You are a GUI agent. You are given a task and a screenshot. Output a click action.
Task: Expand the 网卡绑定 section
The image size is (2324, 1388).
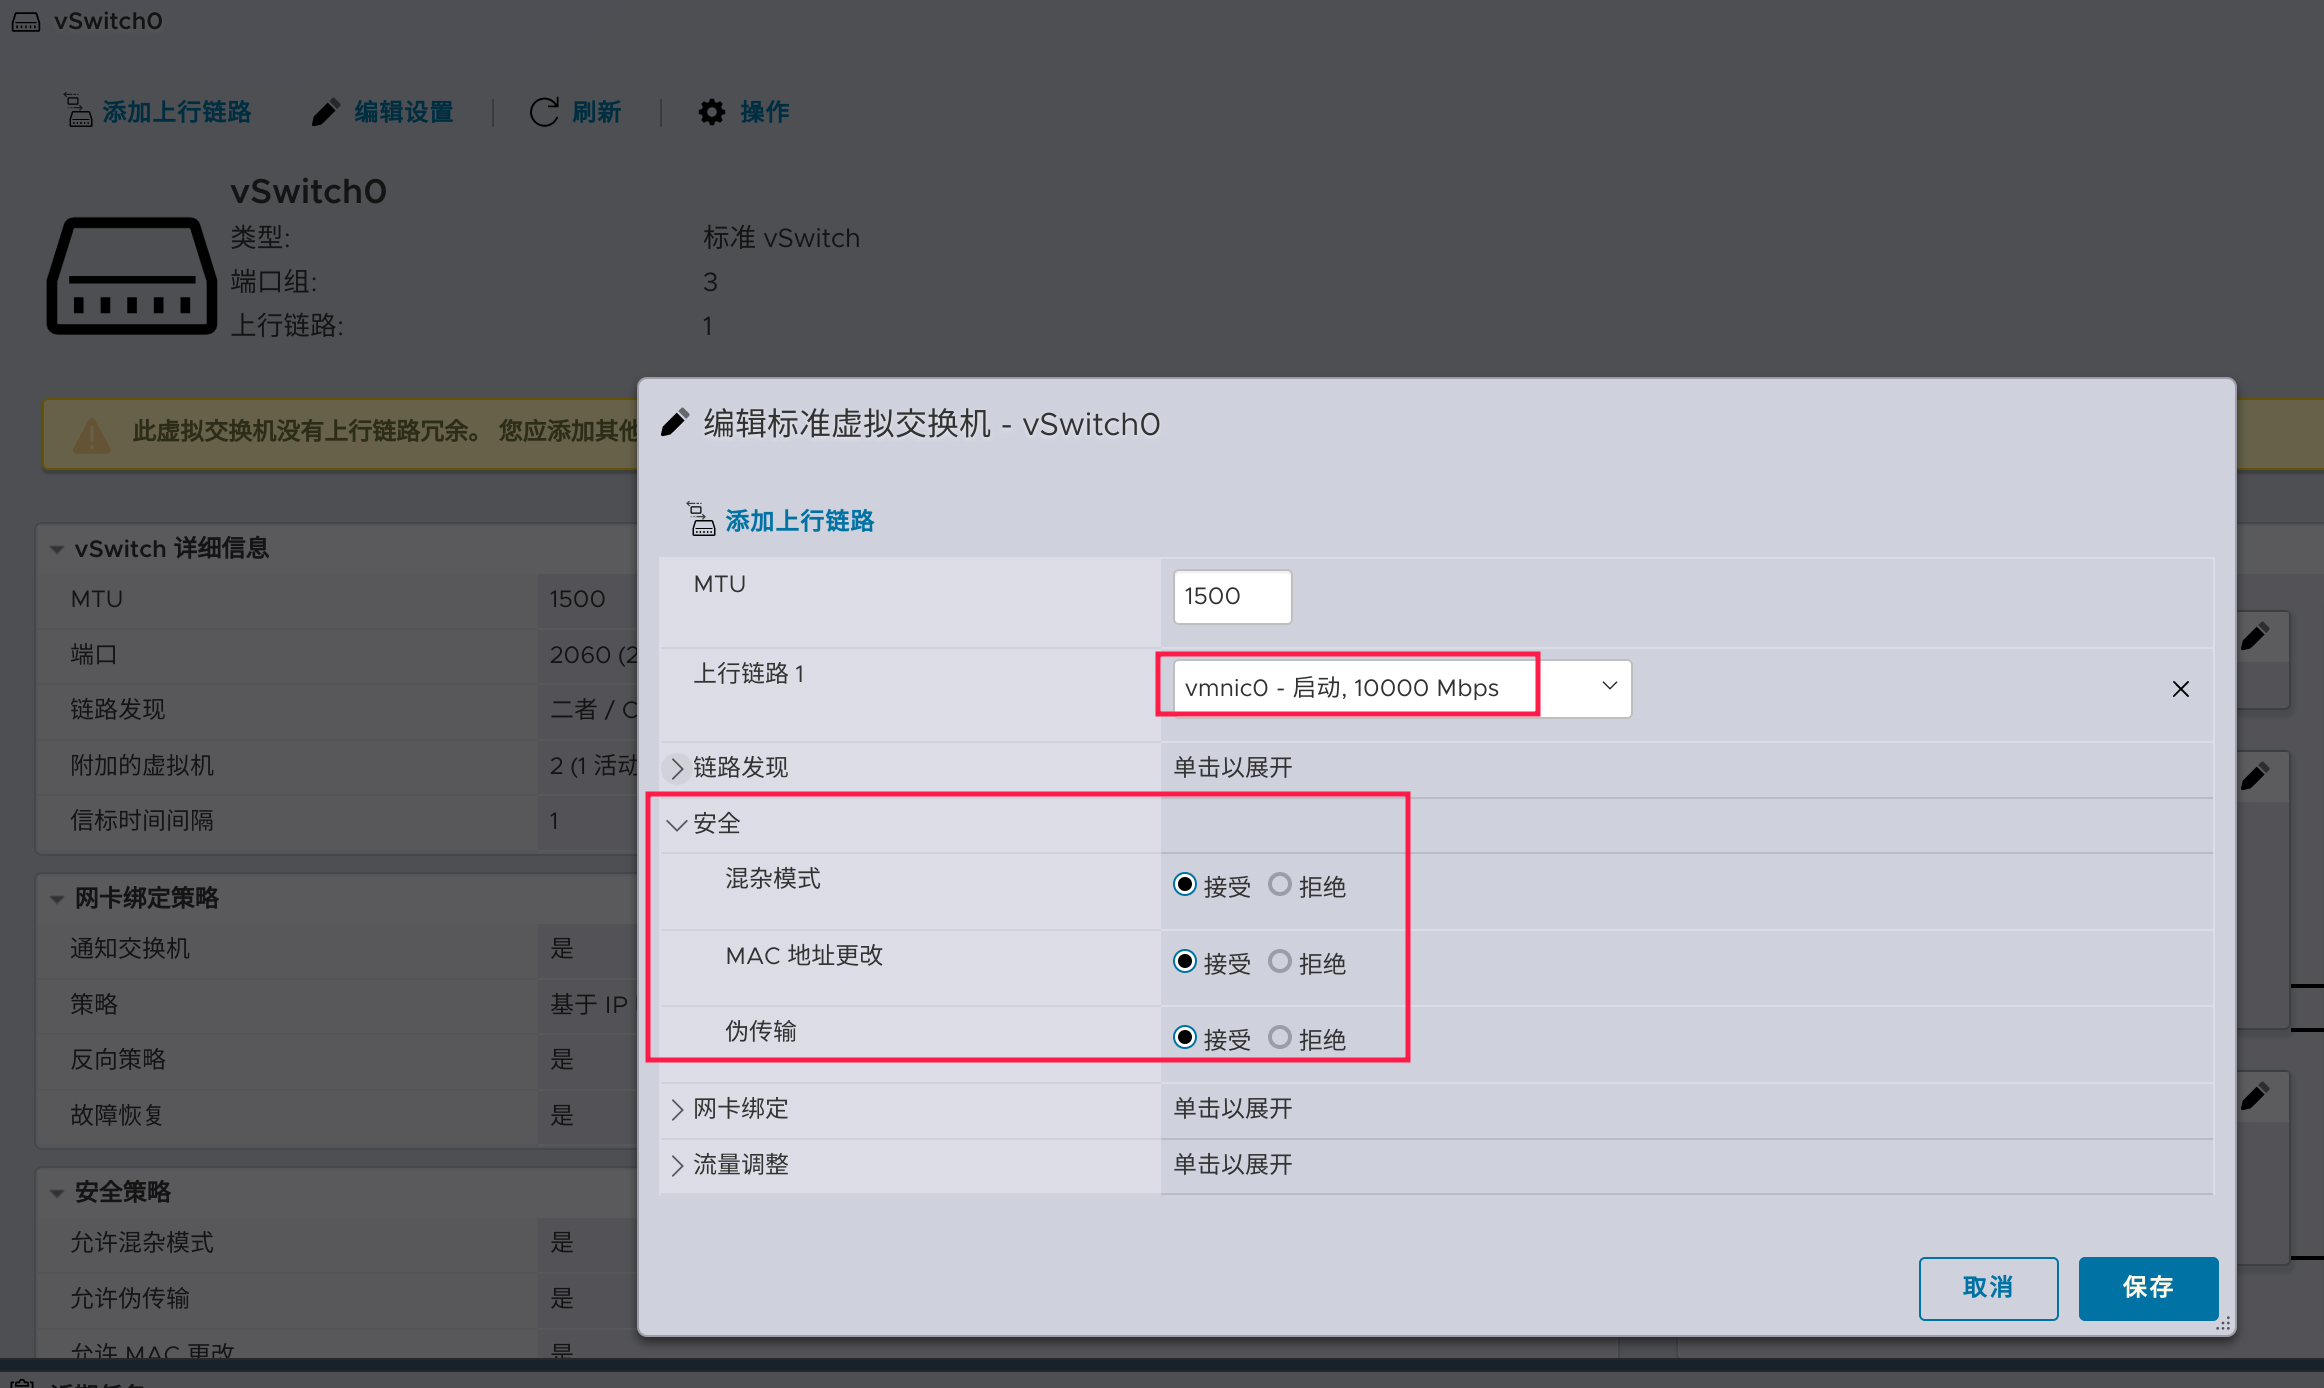(x=677, y=1109)
